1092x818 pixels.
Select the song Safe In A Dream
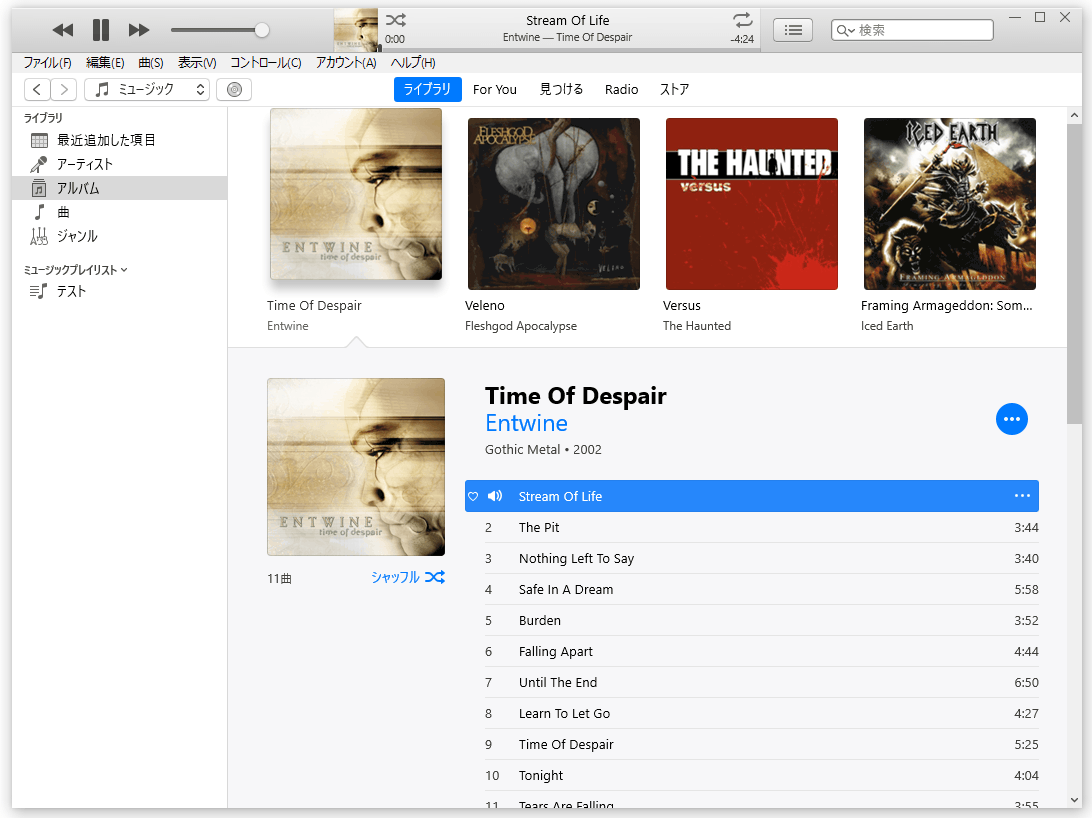761,590
